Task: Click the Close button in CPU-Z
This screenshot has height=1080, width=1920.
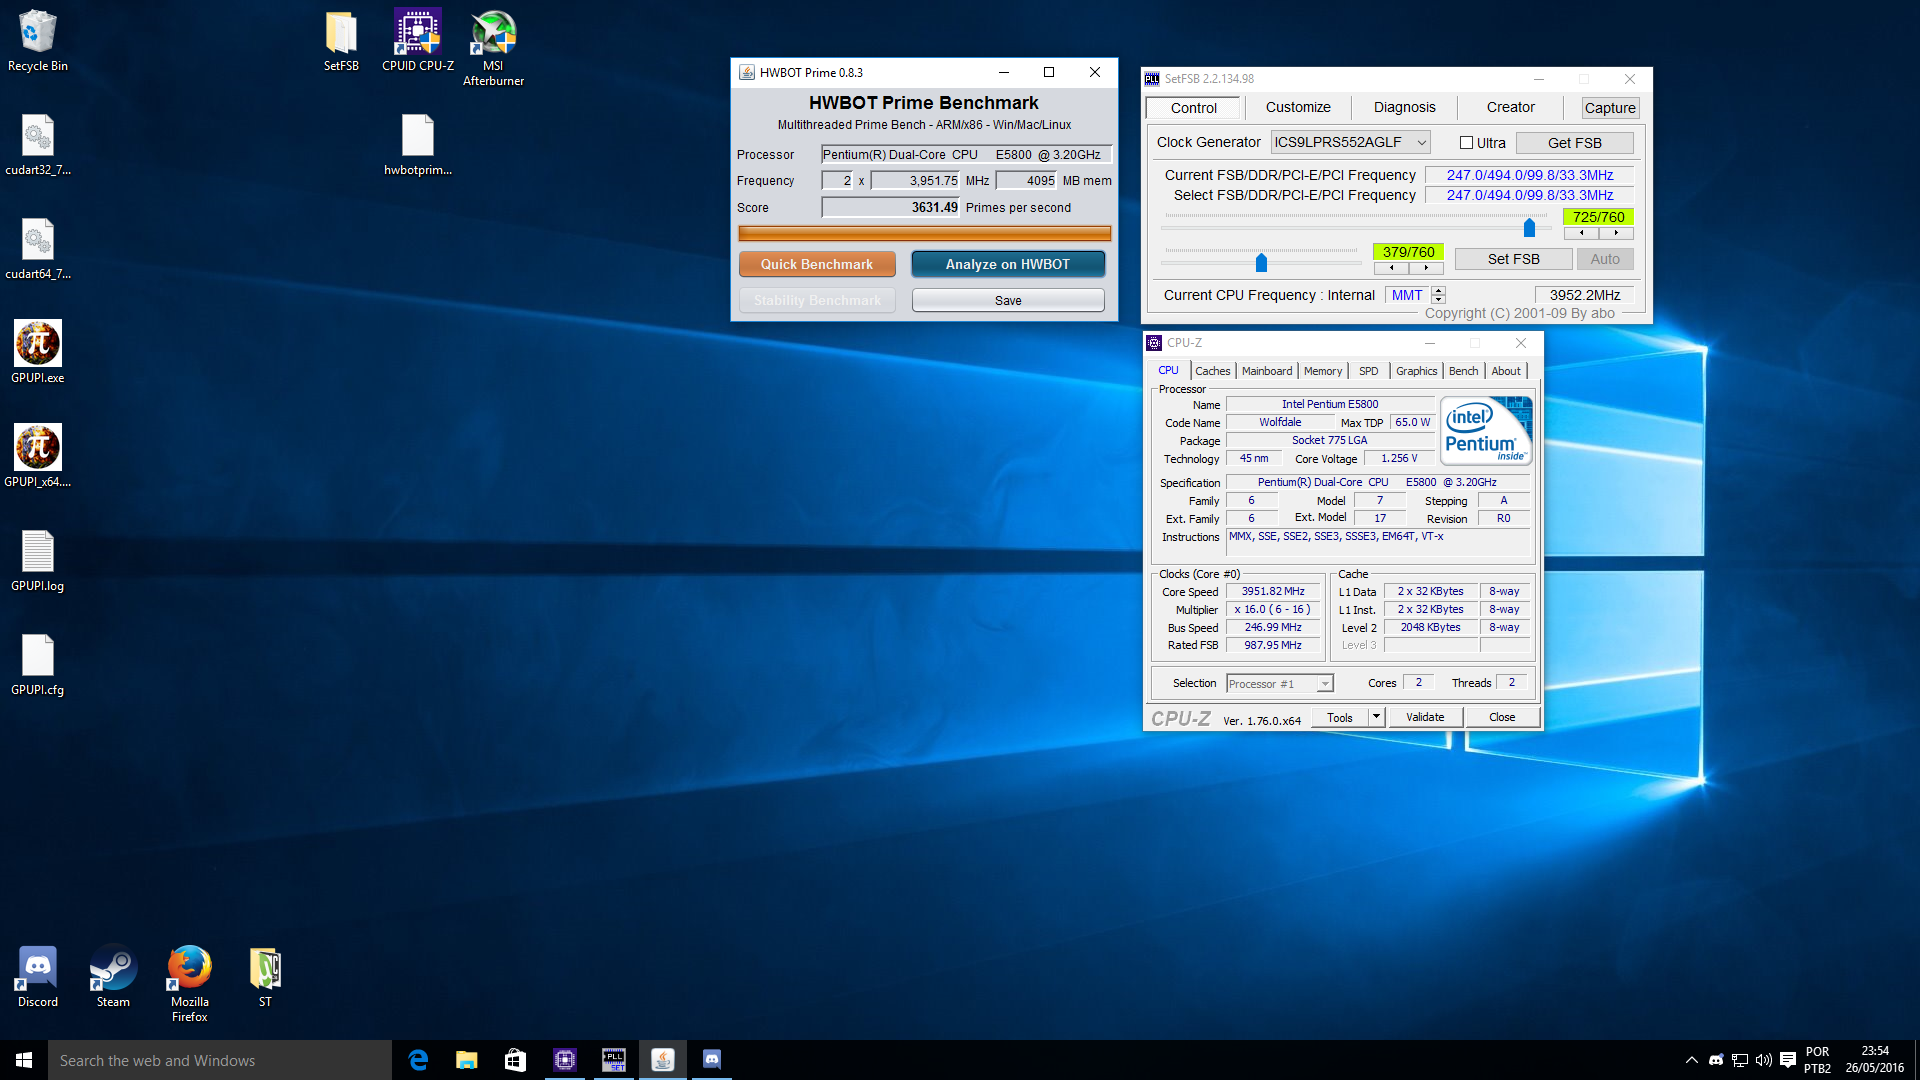Action: coord(1501,717)
